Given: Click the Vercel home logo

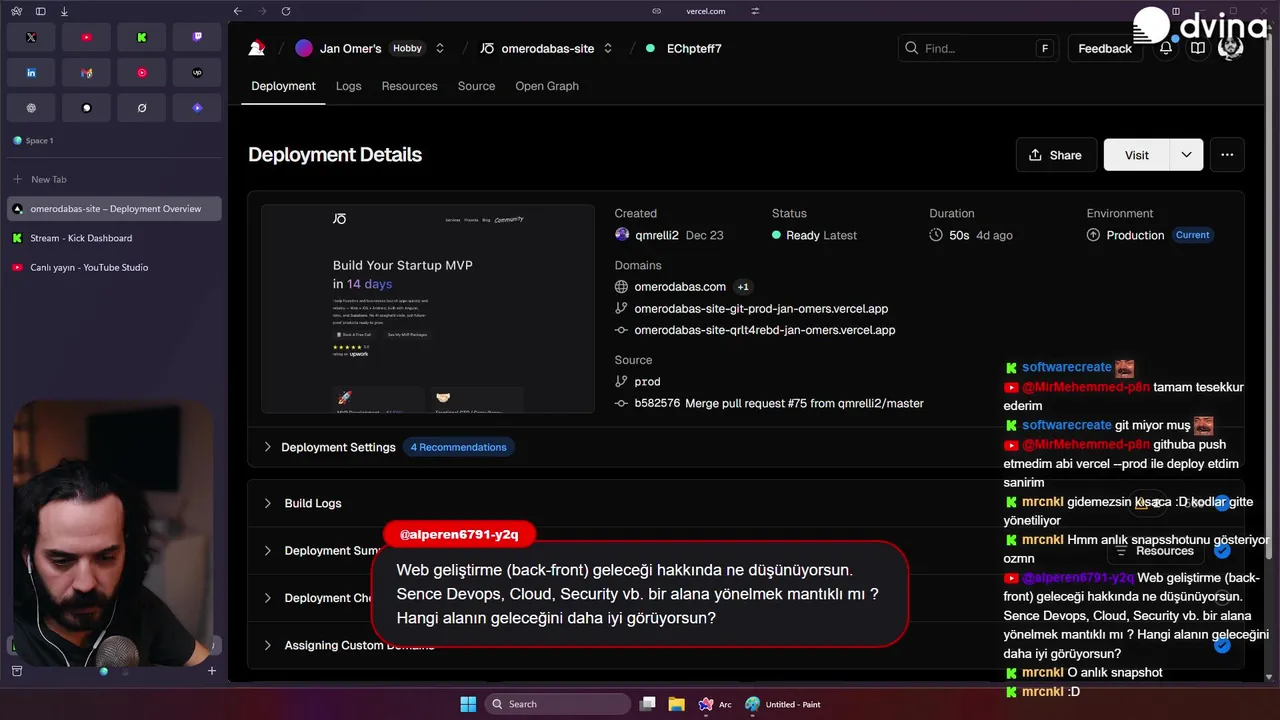Looking at the screenshot, I should point(257,48).
